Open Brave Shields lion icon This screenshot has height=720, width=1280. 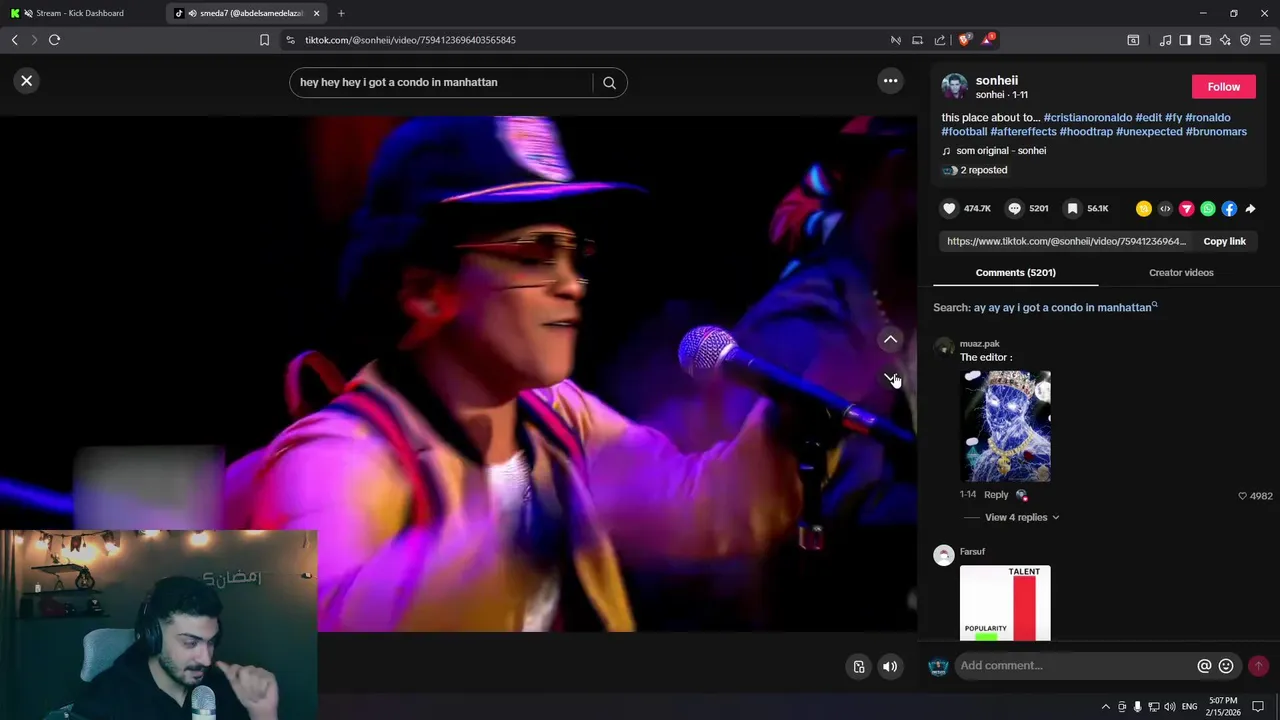(964, 40)
